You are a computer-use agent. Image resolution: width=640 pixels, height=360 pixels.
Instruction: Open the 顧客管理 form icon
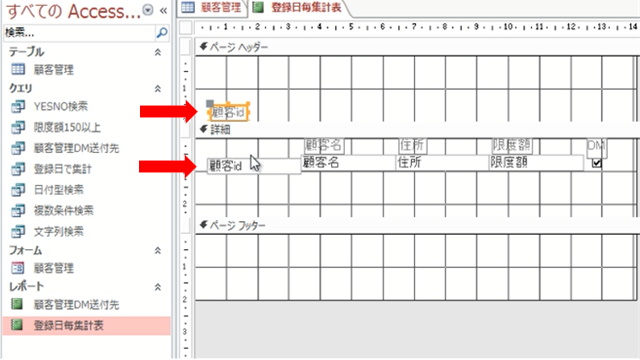[x=18, y=268]
